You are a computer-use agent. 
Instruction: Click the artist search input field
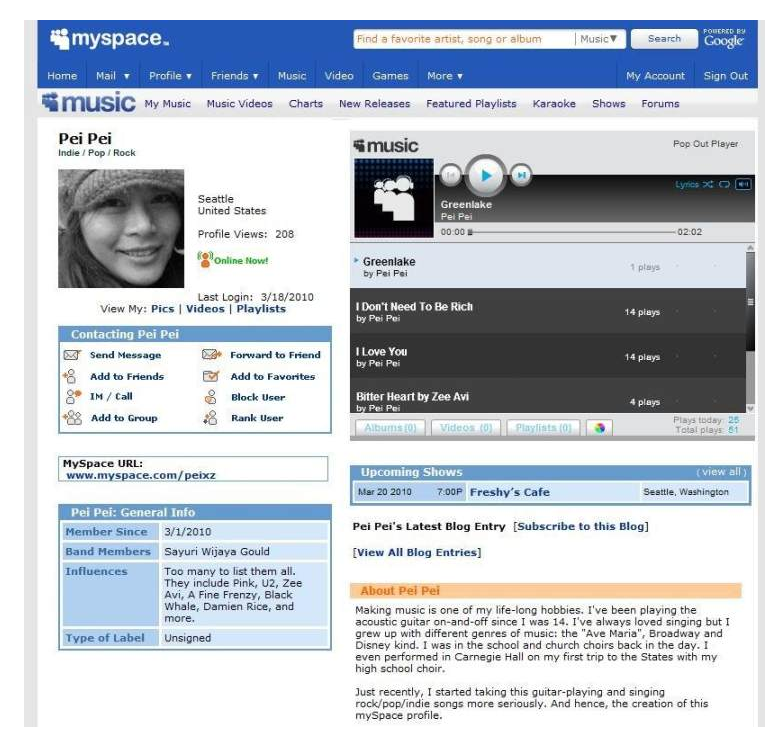pos(464,39)
